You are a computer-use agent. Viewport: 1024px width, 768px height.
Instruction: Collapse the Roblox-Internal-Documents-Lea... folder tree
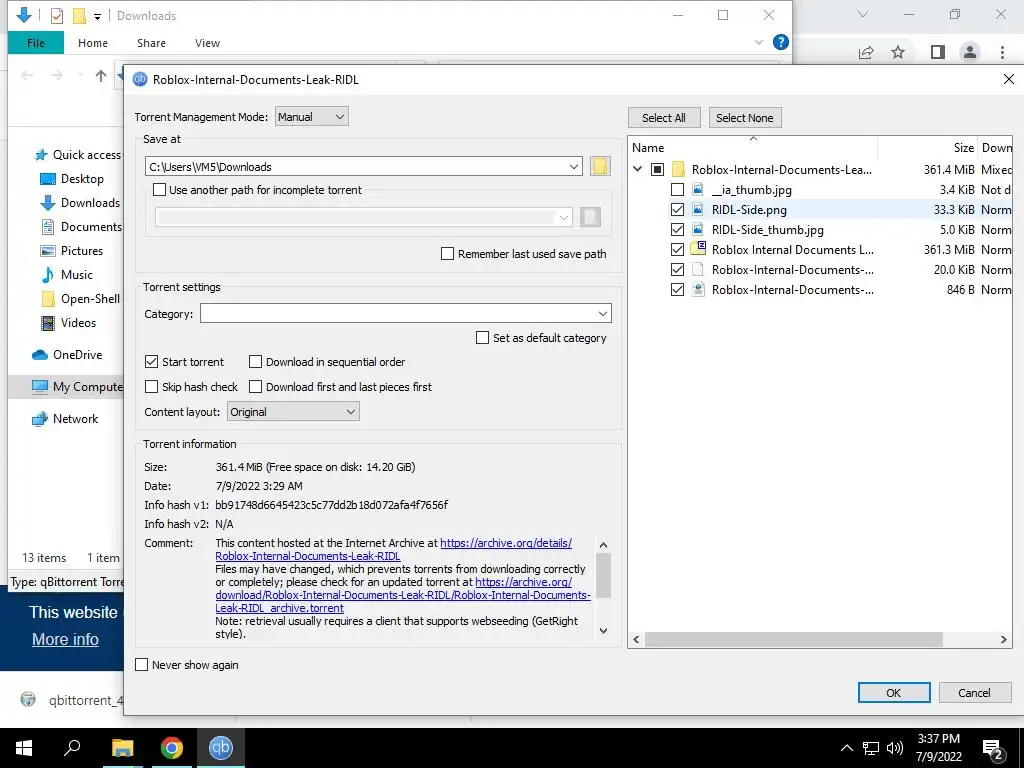[x=637, y=169]
